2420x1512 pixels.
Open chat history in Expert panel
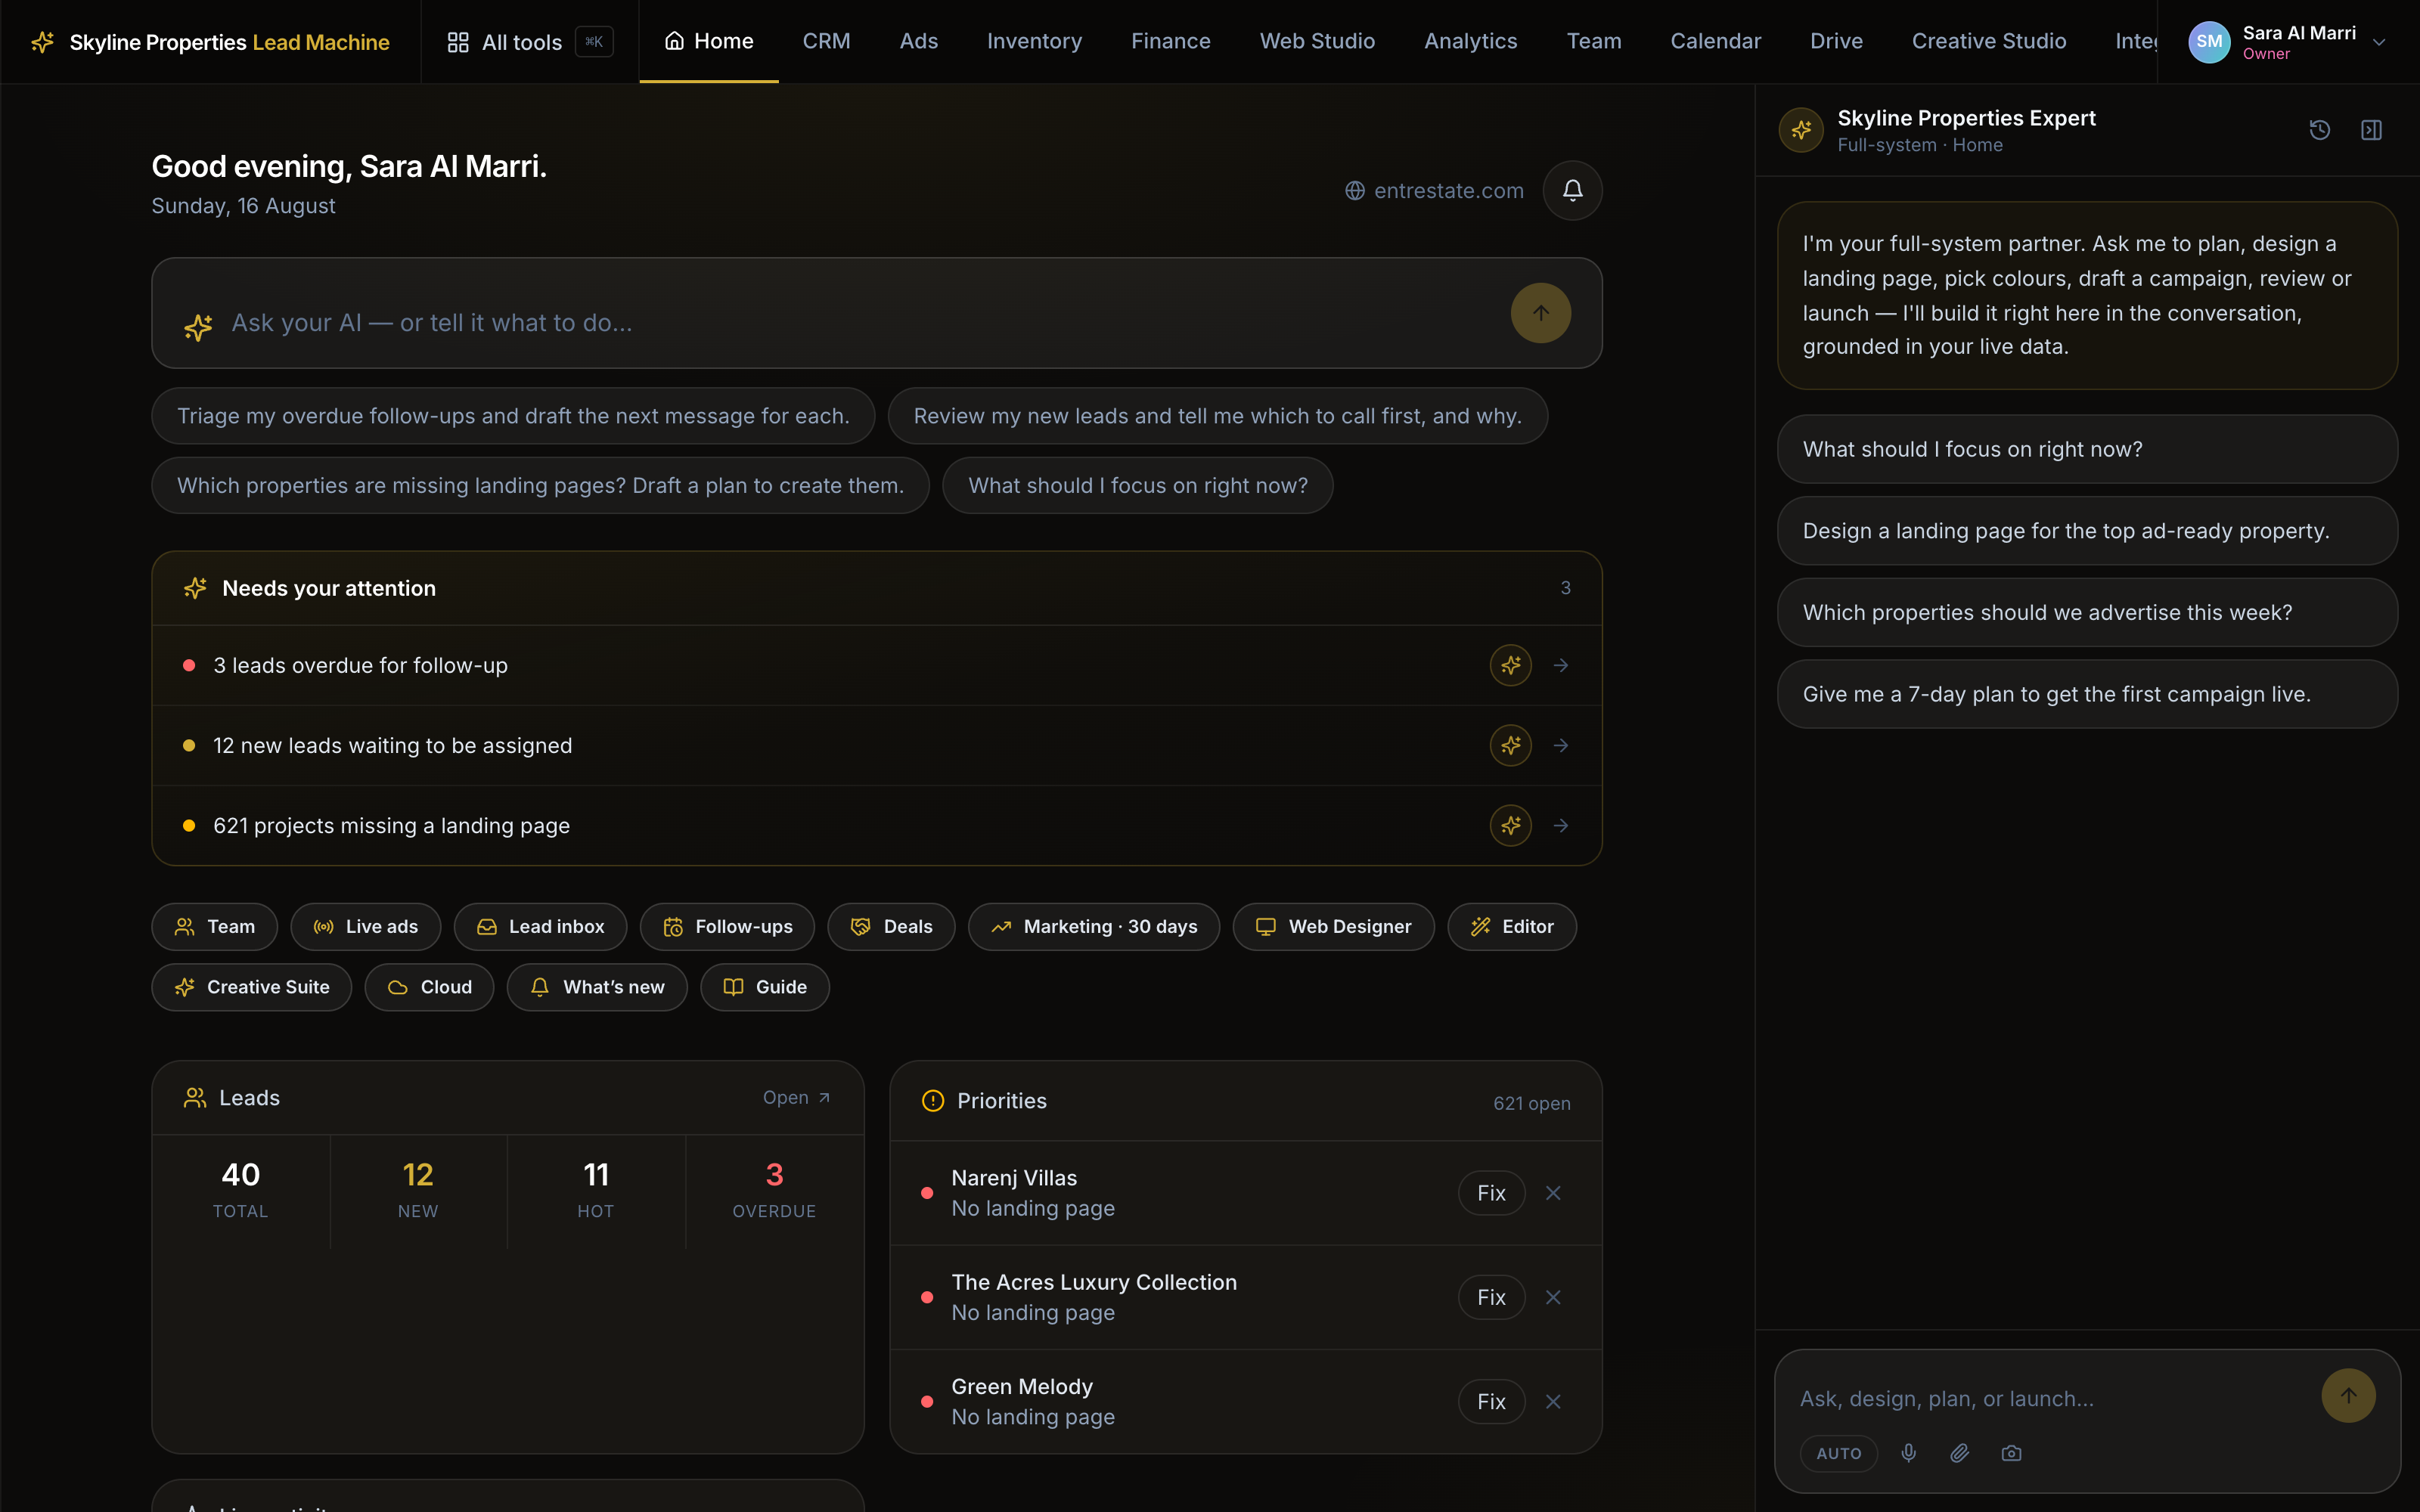(2319, 130)
